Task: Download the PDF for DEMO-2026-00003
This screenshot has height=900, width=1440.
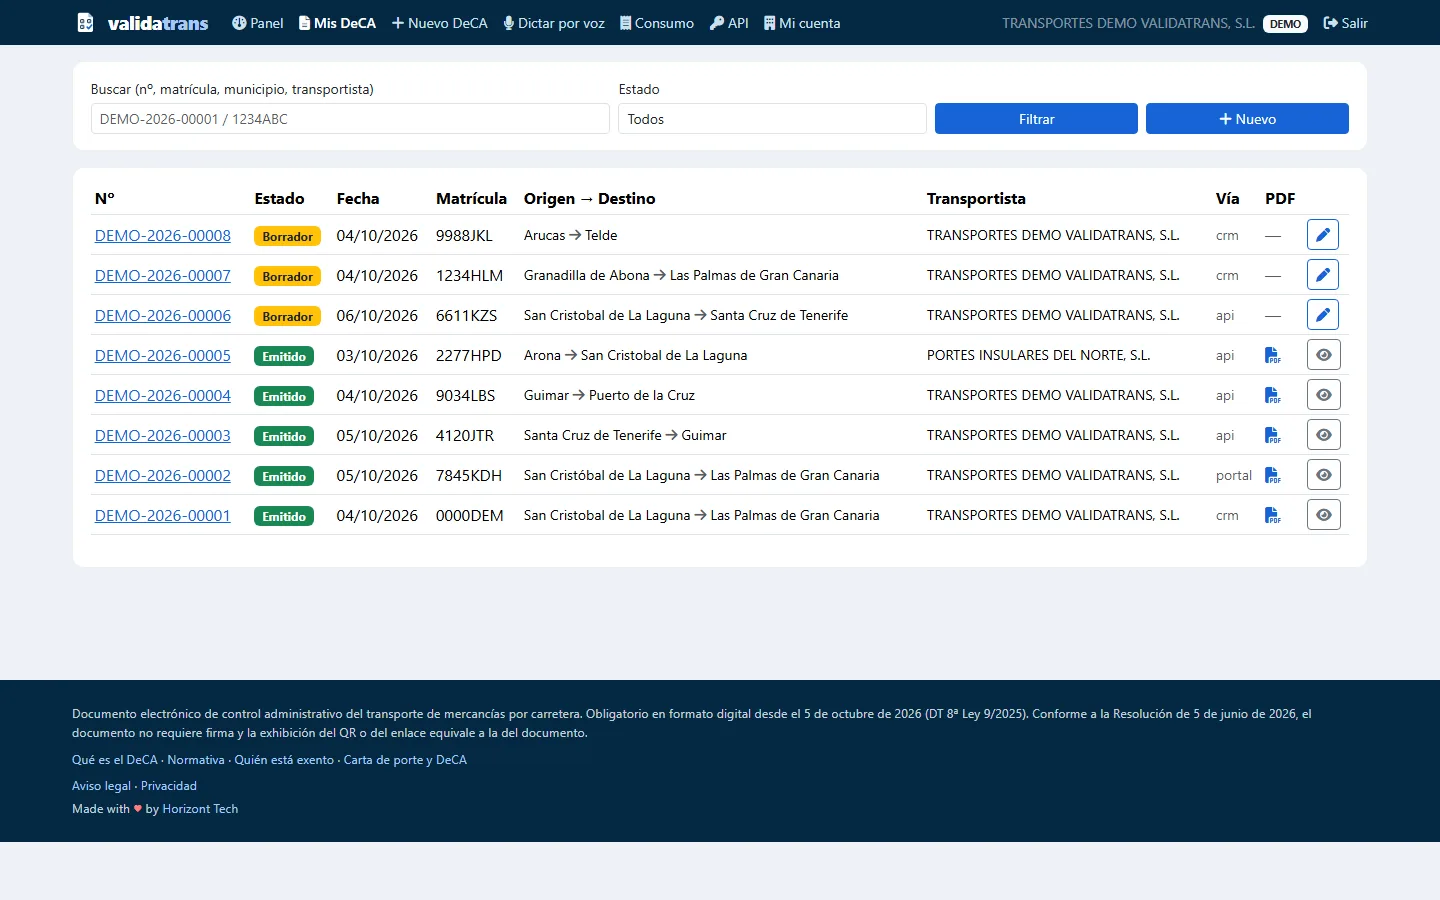Action: click(1272, 435)
